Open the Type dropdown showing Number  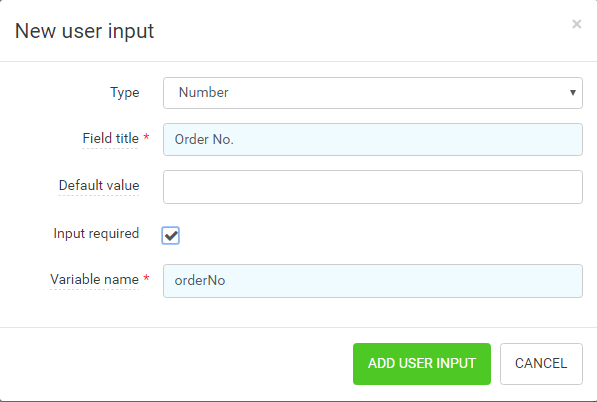tap(373, 93)
